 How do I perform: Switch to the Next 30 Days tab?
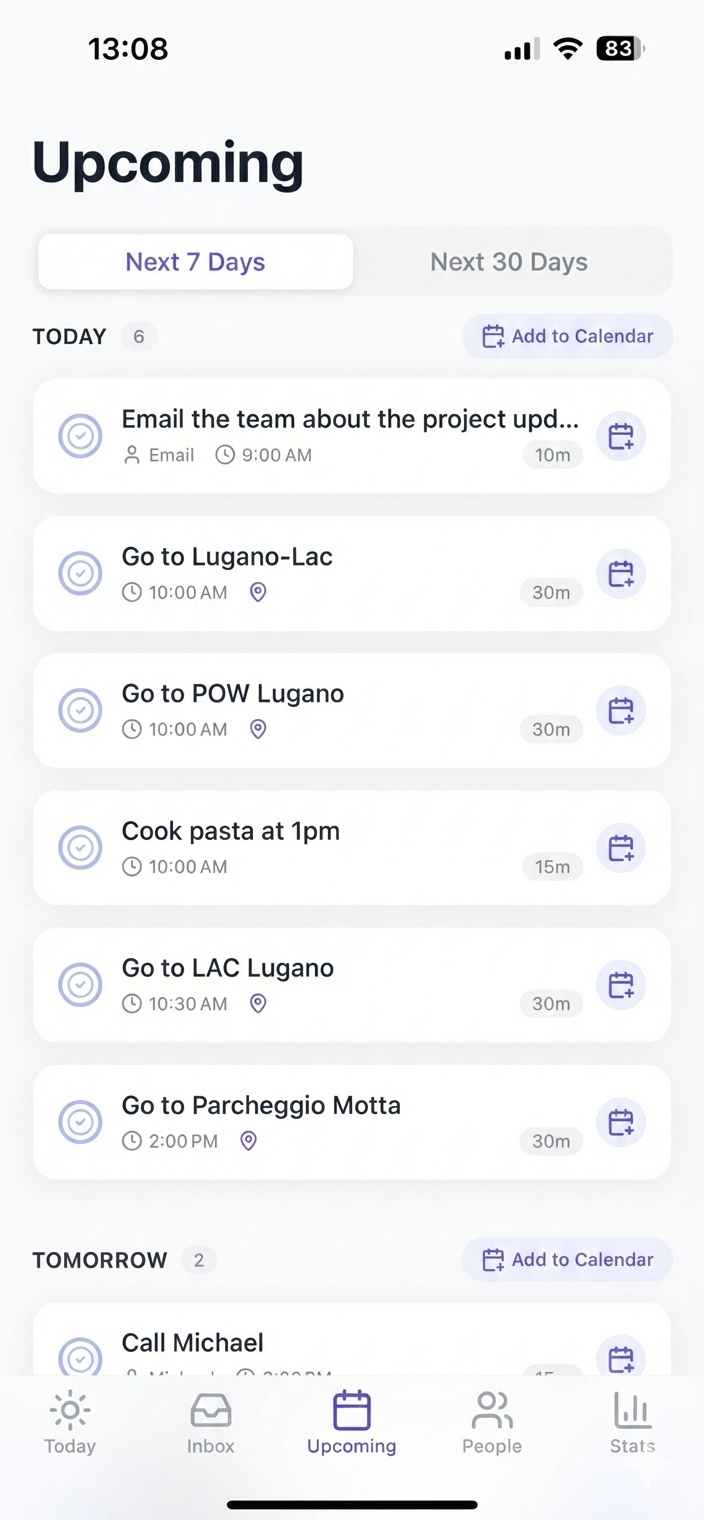509,261
